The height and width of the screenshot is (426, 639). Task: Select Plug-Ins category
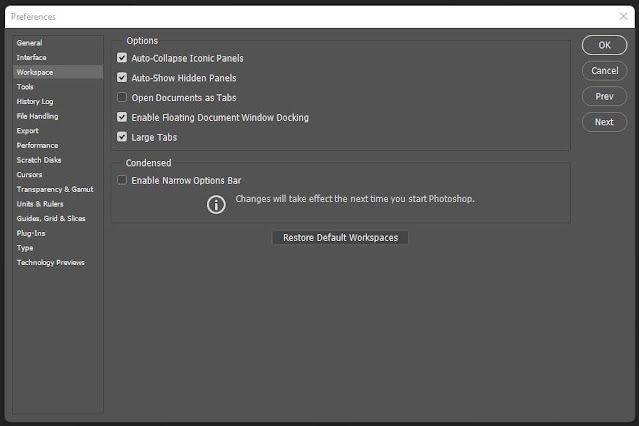pos(58,233)
